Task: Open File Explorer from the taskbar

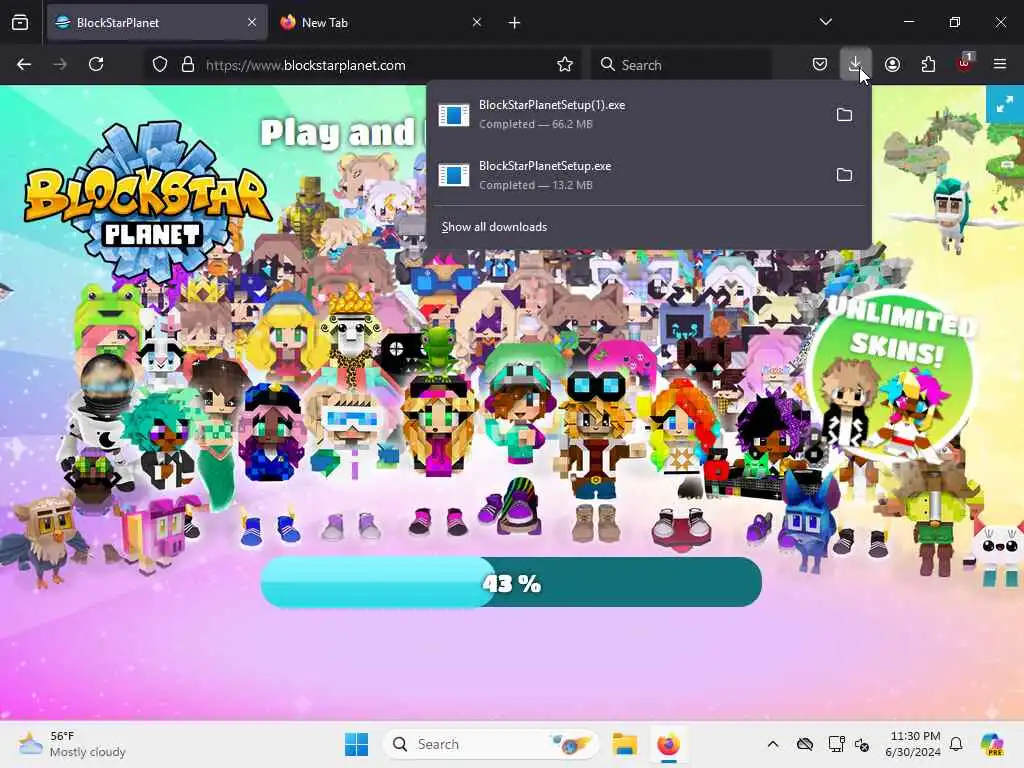Action: coord(624,744)
